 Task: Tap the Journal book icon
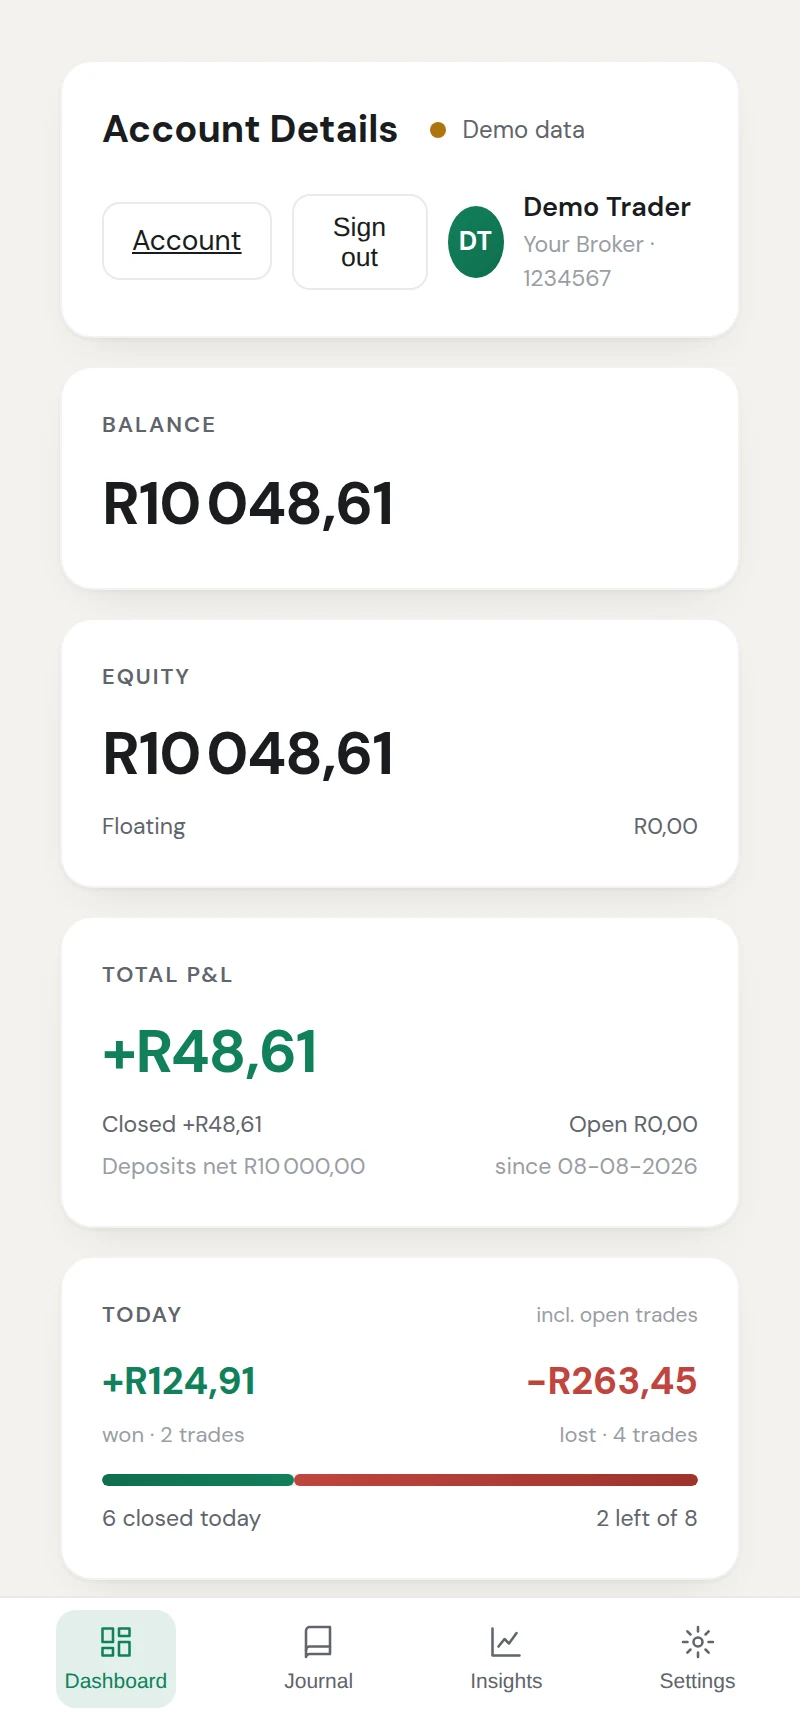(x=318, y=1641)
